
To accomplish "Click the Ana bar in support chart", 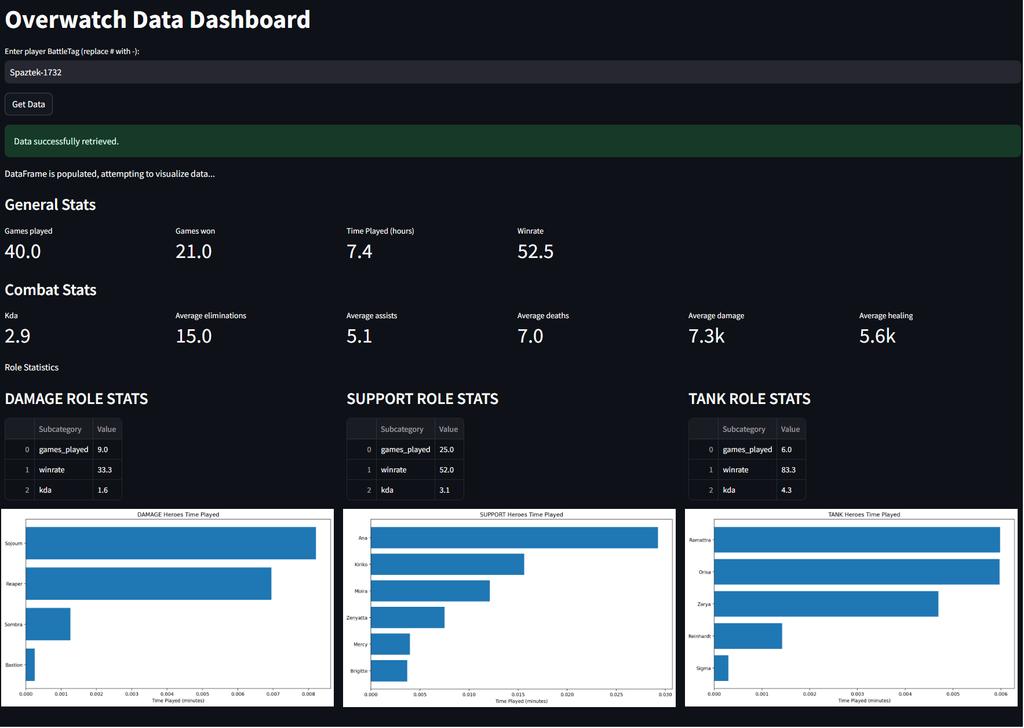I will 515,538.
